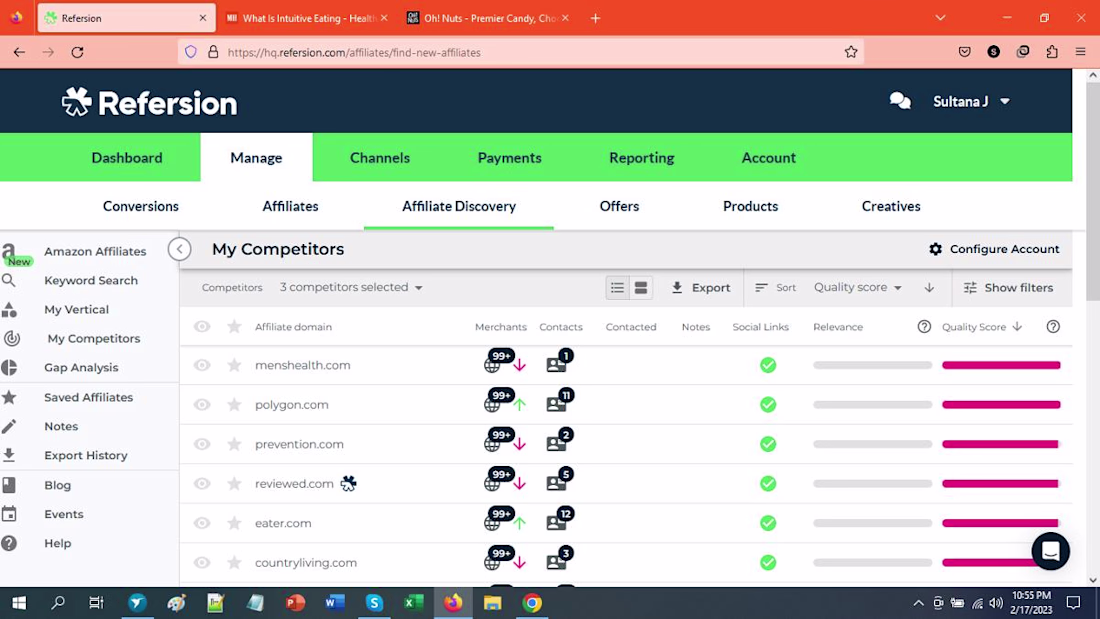Go to Conversions sub-tab
The image size is (1100, 619).
141,206
